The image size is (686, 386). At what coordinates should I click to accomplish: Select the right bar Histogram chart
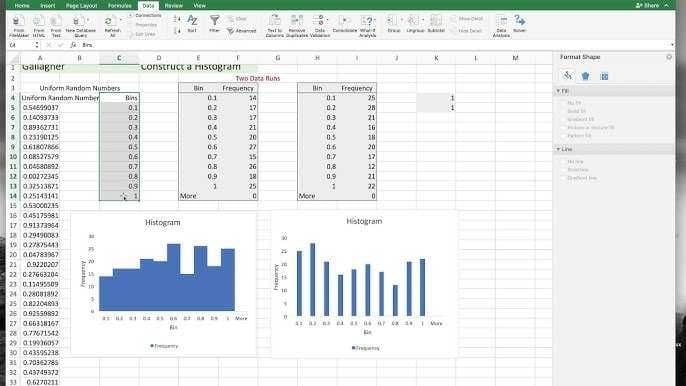[x=364, y=284]
